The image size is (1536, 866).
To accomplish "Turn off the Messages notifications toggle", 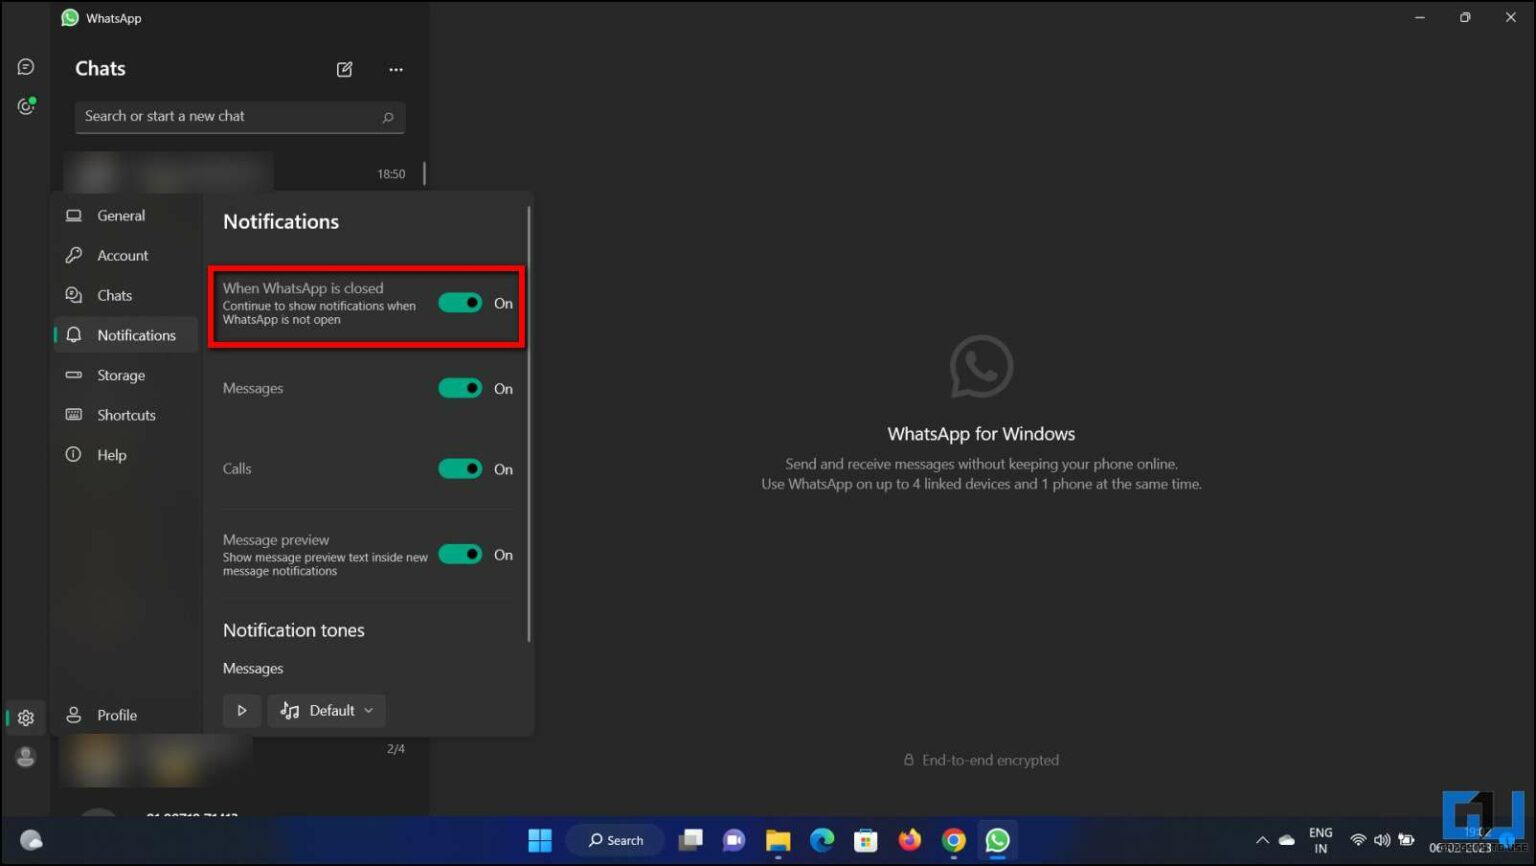I will pos(460,388).
